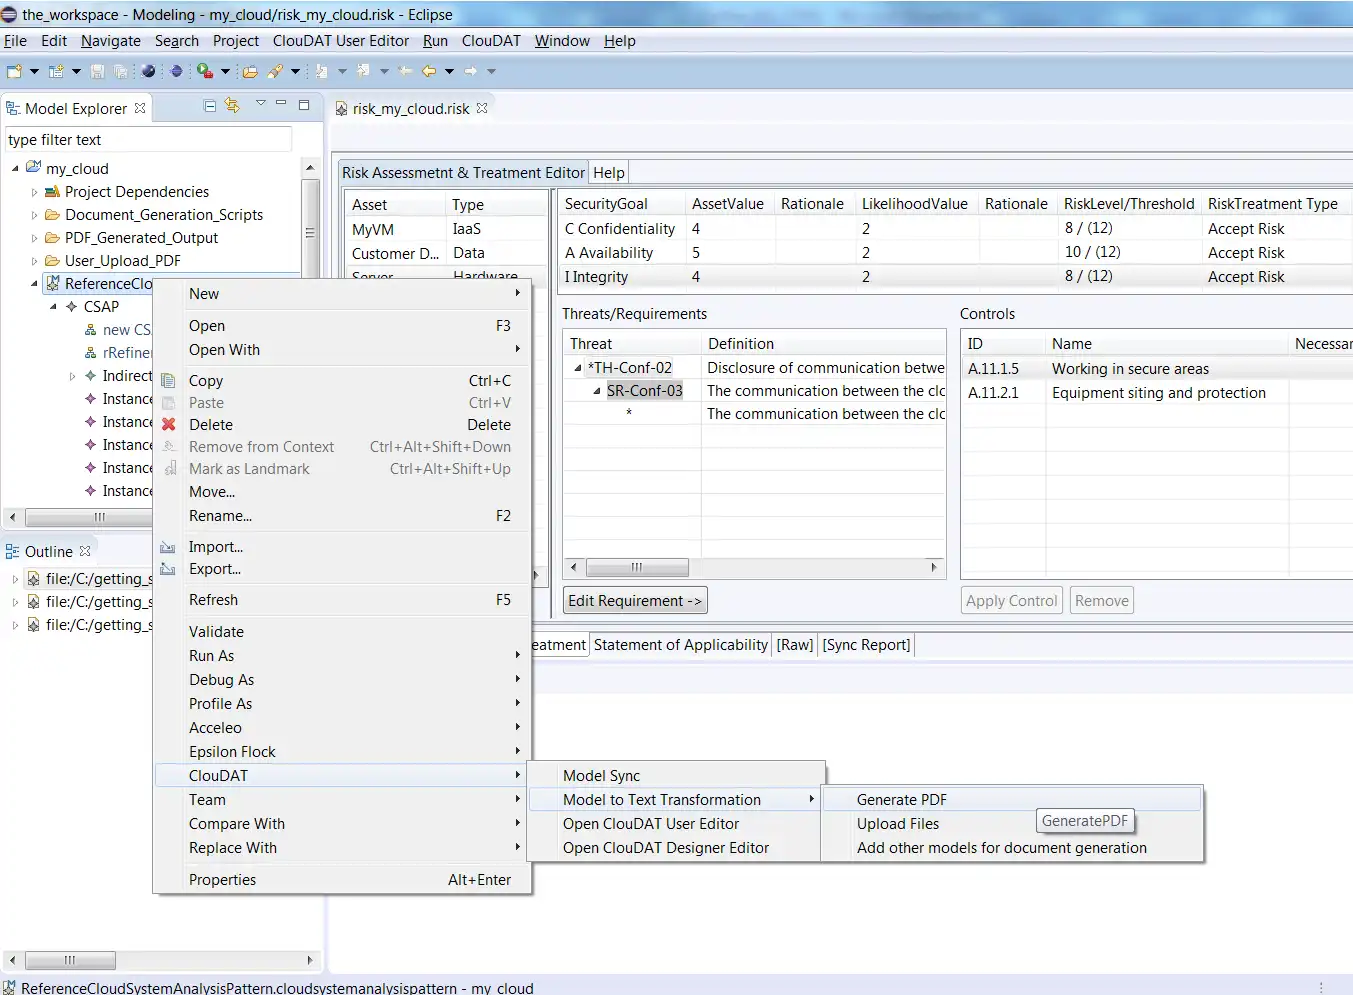Select Generate PDF from the submenu
The width and height of the screenshot is (1353, 995).
(x=901, y=799)
